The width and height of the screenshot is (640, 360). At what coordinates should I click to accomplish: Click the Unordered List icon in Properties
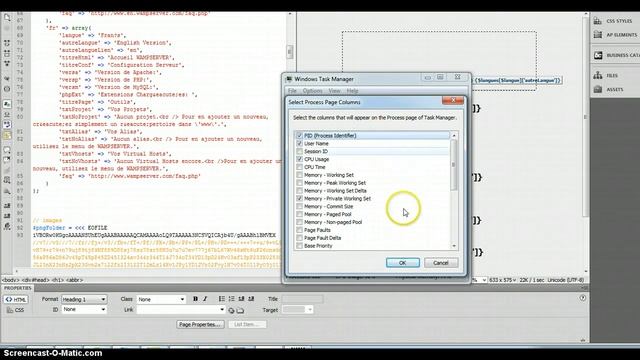pyautogui.click(x=222, y=299)
